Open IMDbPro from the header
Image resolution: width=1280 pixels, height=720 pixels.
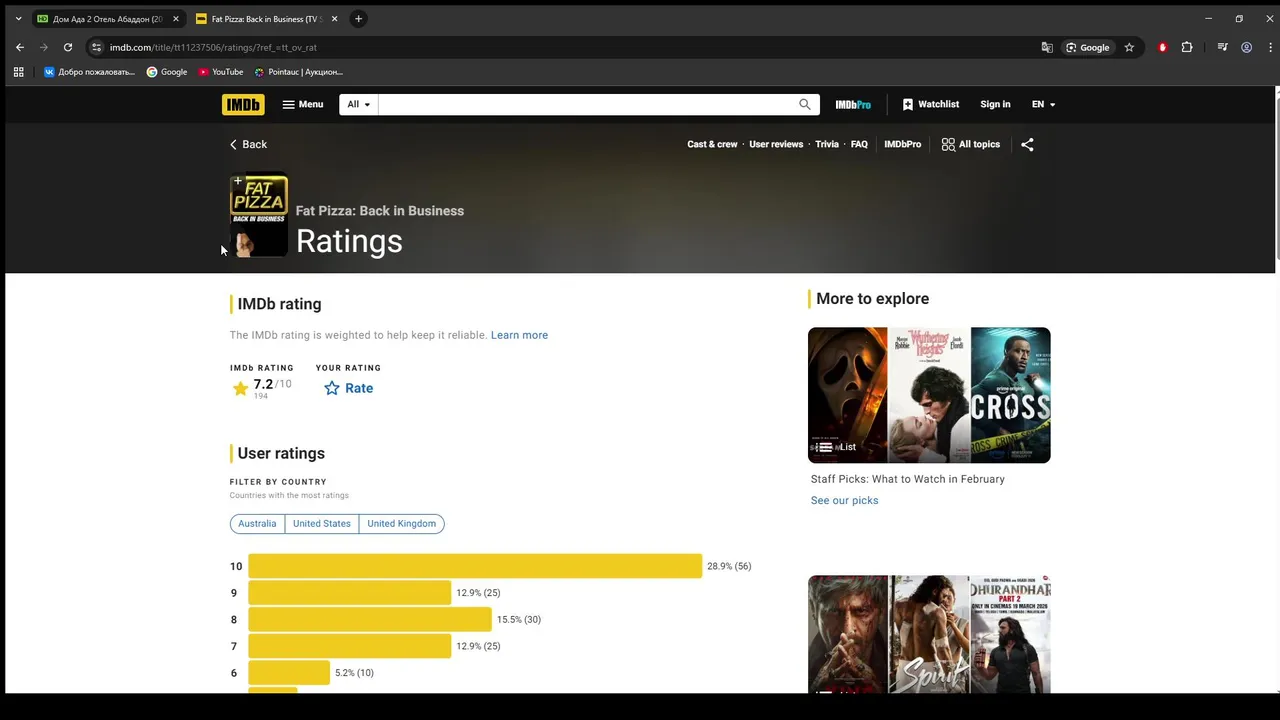click(853, 104)
